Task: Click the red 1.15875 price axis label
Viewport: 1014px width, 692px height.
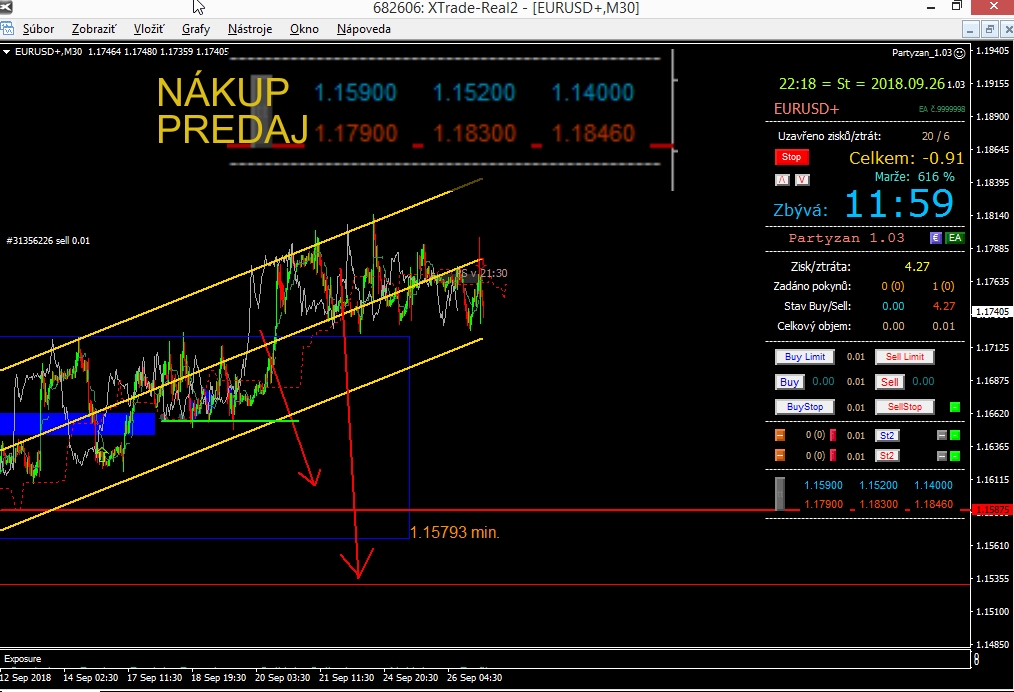Action: tap(992, 510)
